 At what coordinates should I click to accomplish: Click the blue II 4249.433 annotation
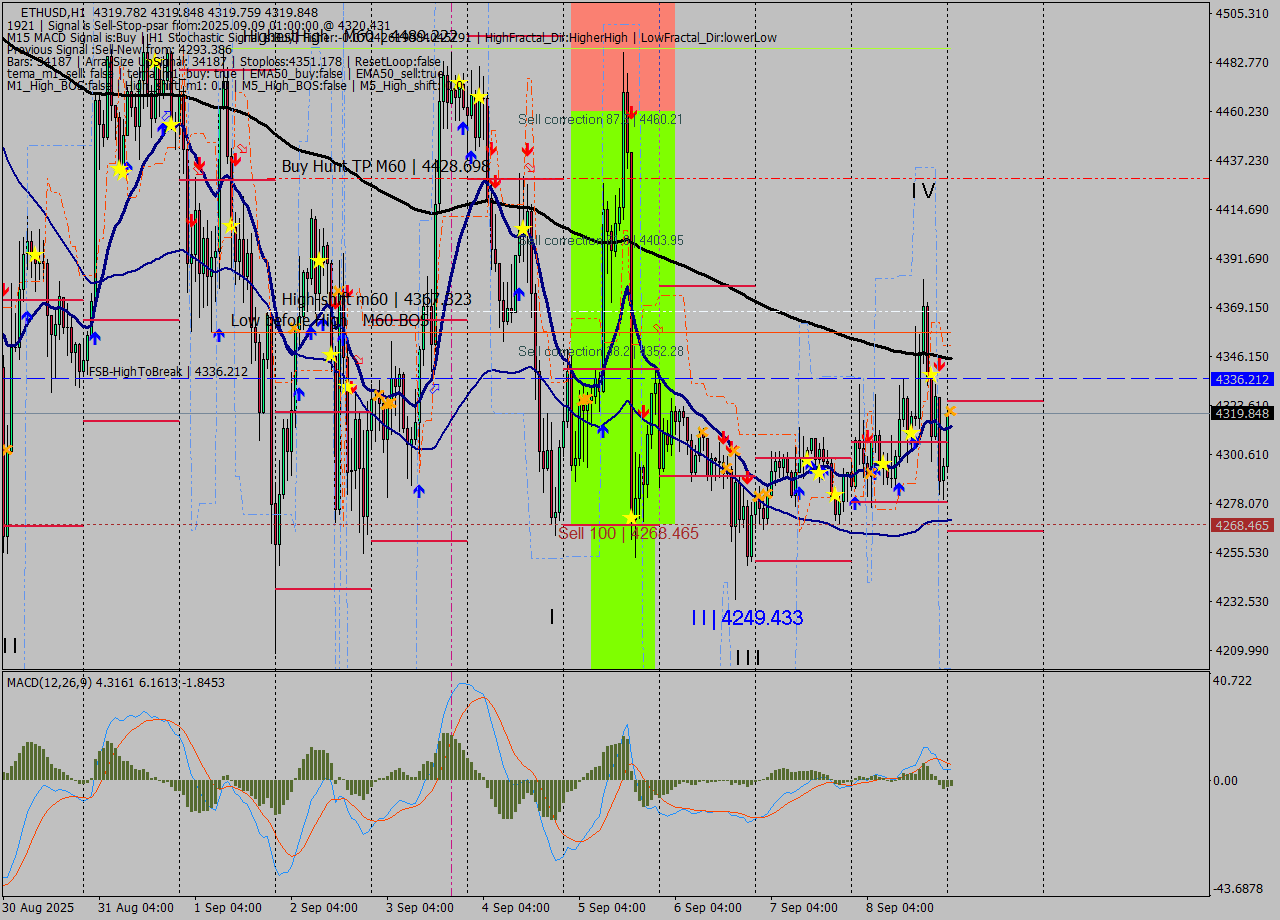[x=745, y=619]
